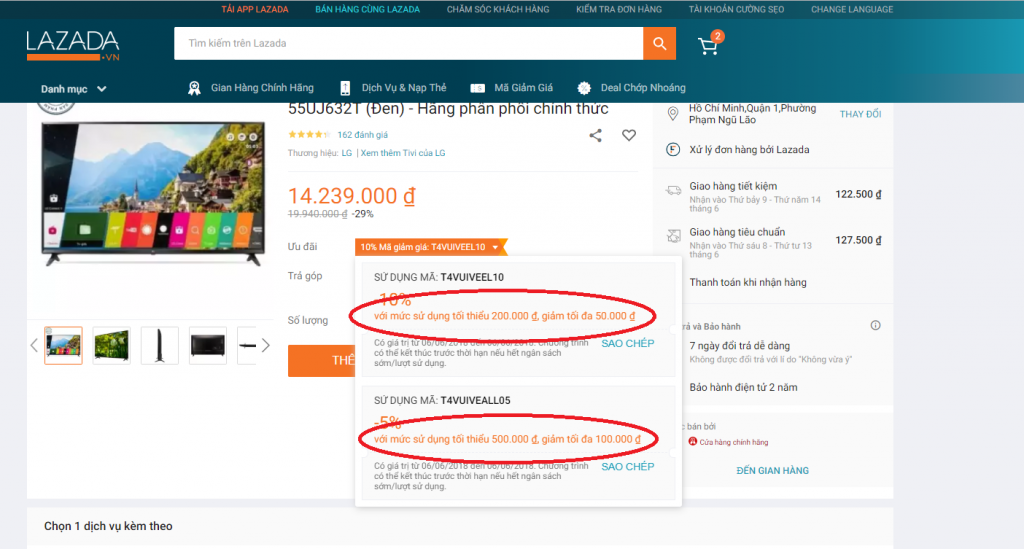This screenshot has height=549, width=1024.
Task: Share this product via share icon
Action: pyautogui.click(x=596, y=135)
